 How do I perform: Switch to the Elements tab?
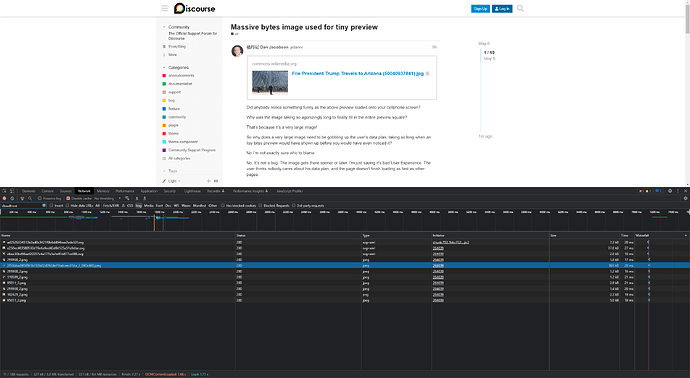pos(29,191)
